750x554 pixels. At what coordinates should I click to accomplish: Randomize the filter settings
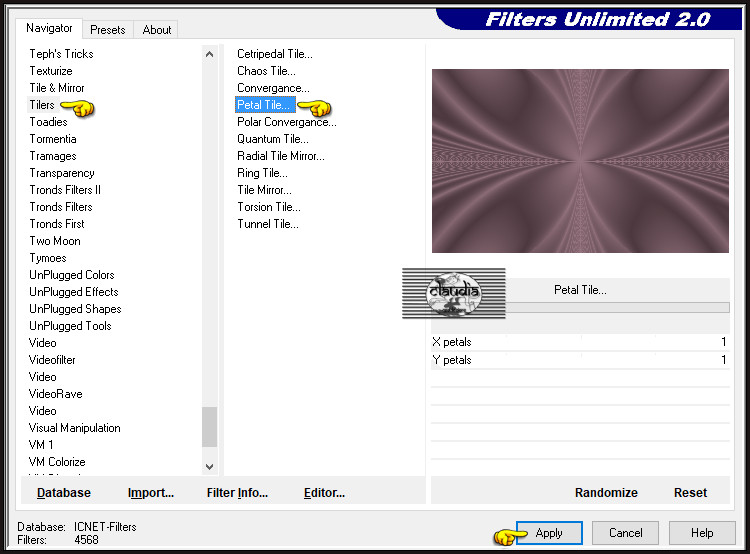[x=606, y=493]
